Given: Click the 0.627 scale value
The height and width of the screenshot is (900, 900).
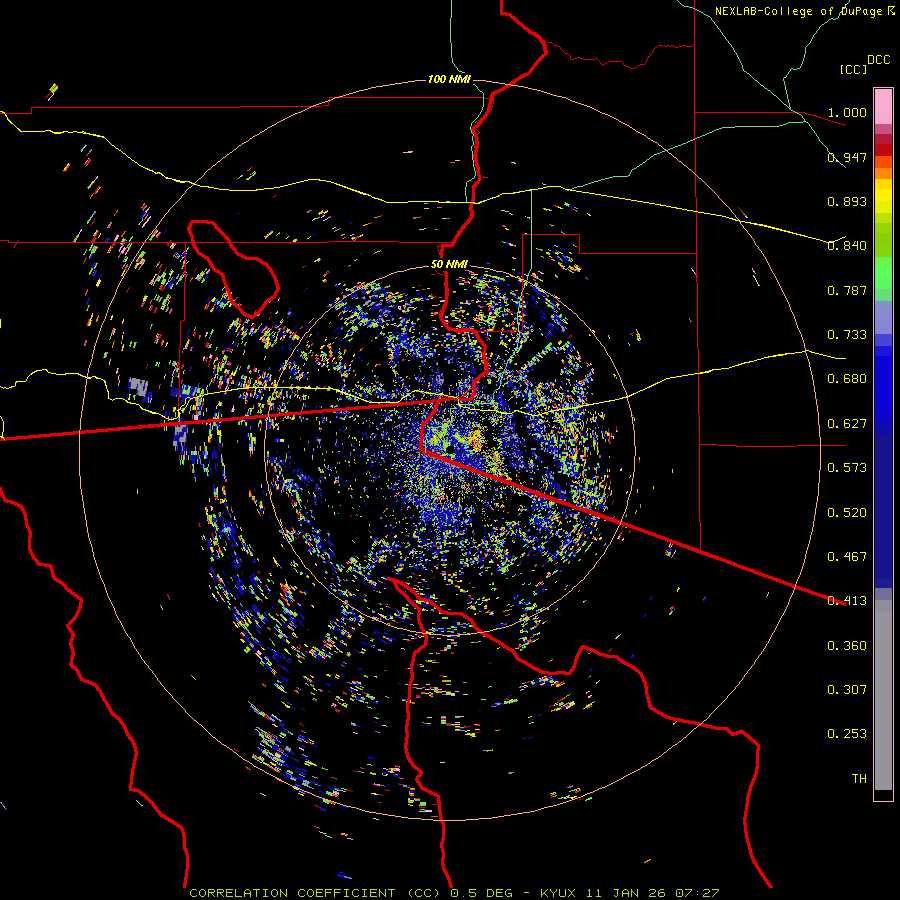Looking at the screenshot, I should pyautogui.click(x=847, y=424).
